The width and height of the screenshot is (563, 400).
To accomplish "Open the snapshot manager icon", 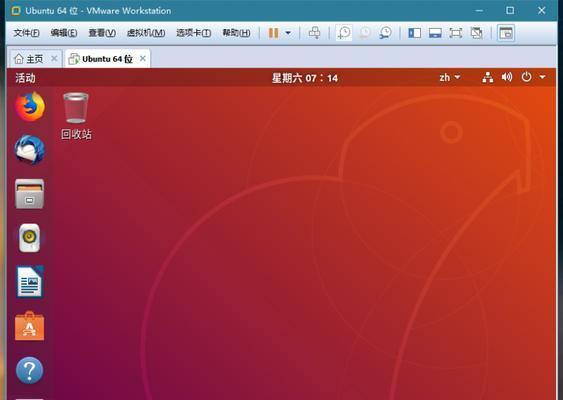I will coord(385,33).
